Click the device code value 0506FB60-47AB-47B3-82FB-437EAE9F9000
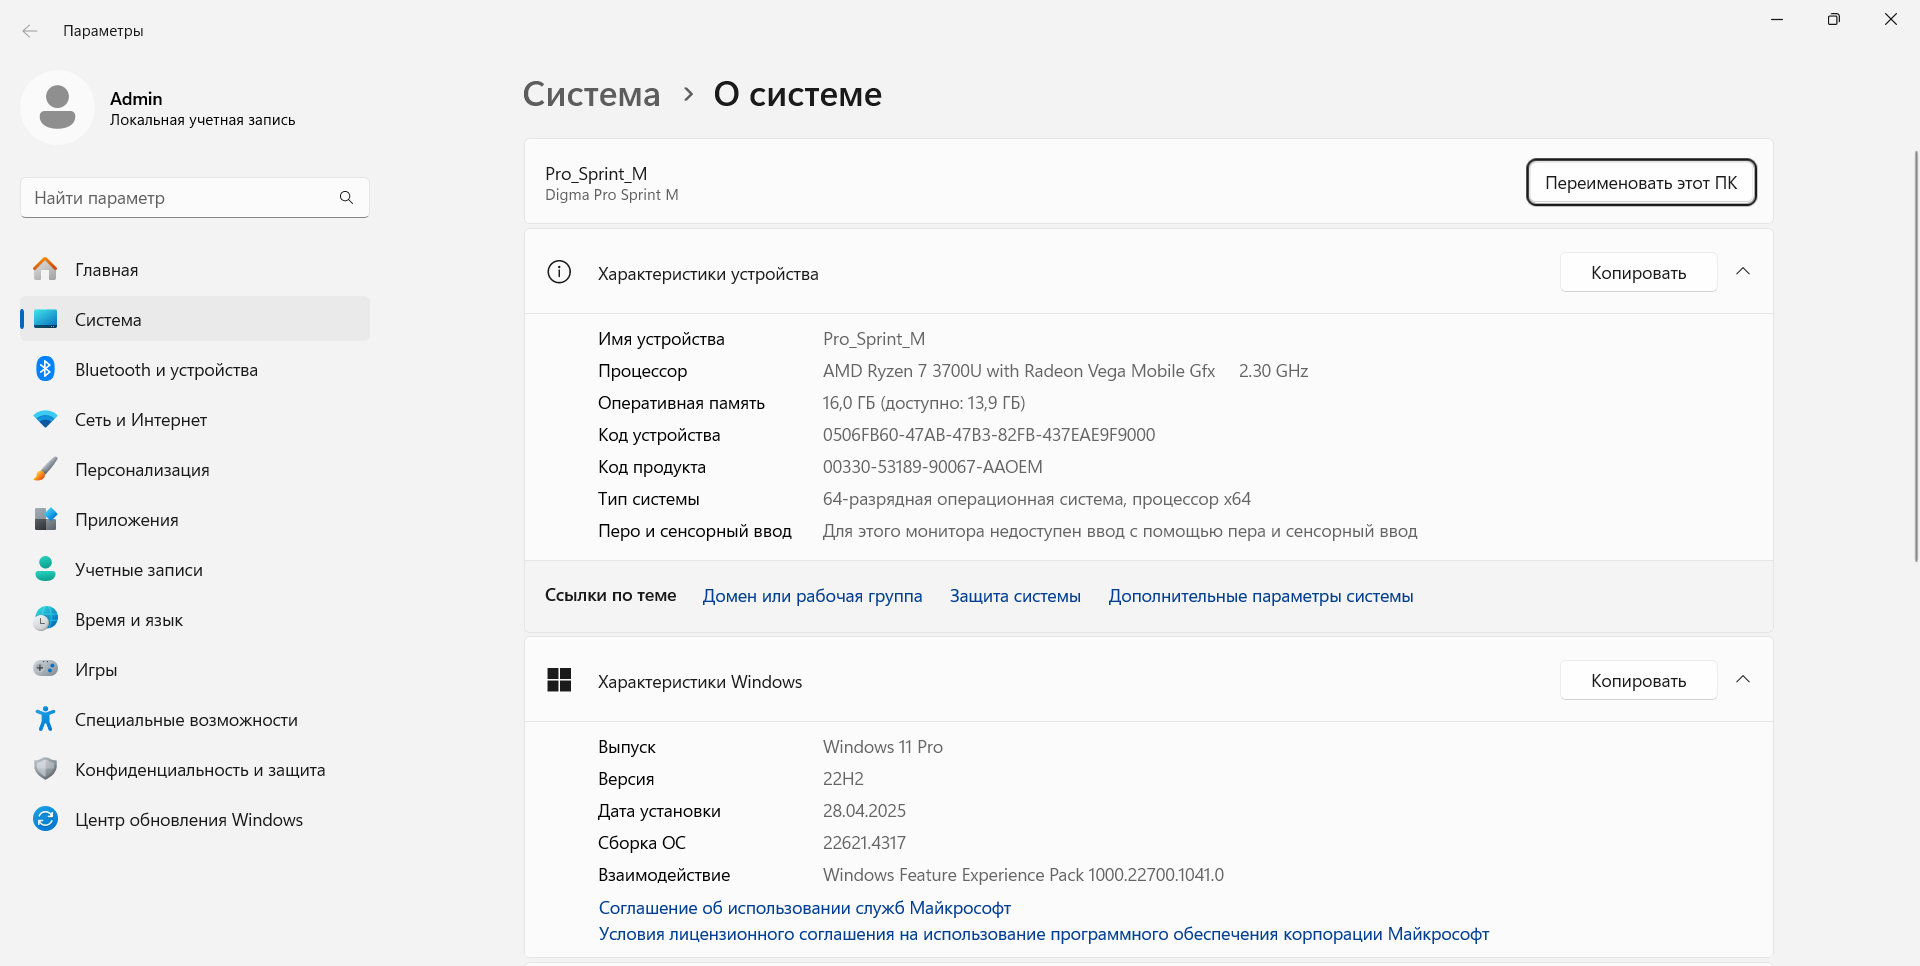Viewport: 1920px width, 966px height. tap(989, 435)
